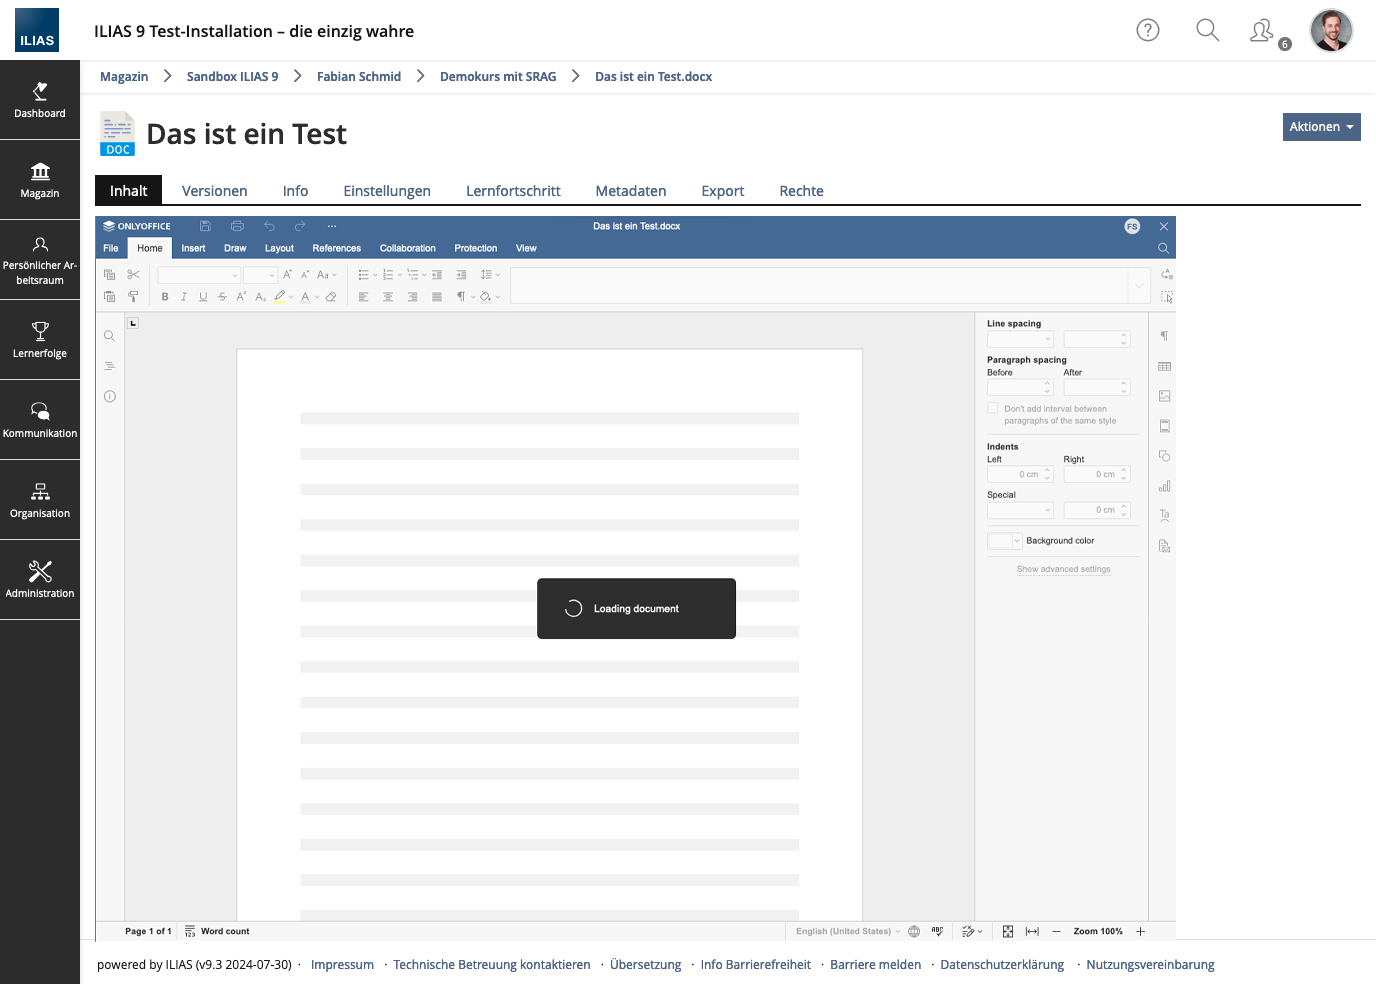This screenshot has height=984, width=1376.
Task: Click the Spell checking icon in status bar
Action: pos(937,931)
